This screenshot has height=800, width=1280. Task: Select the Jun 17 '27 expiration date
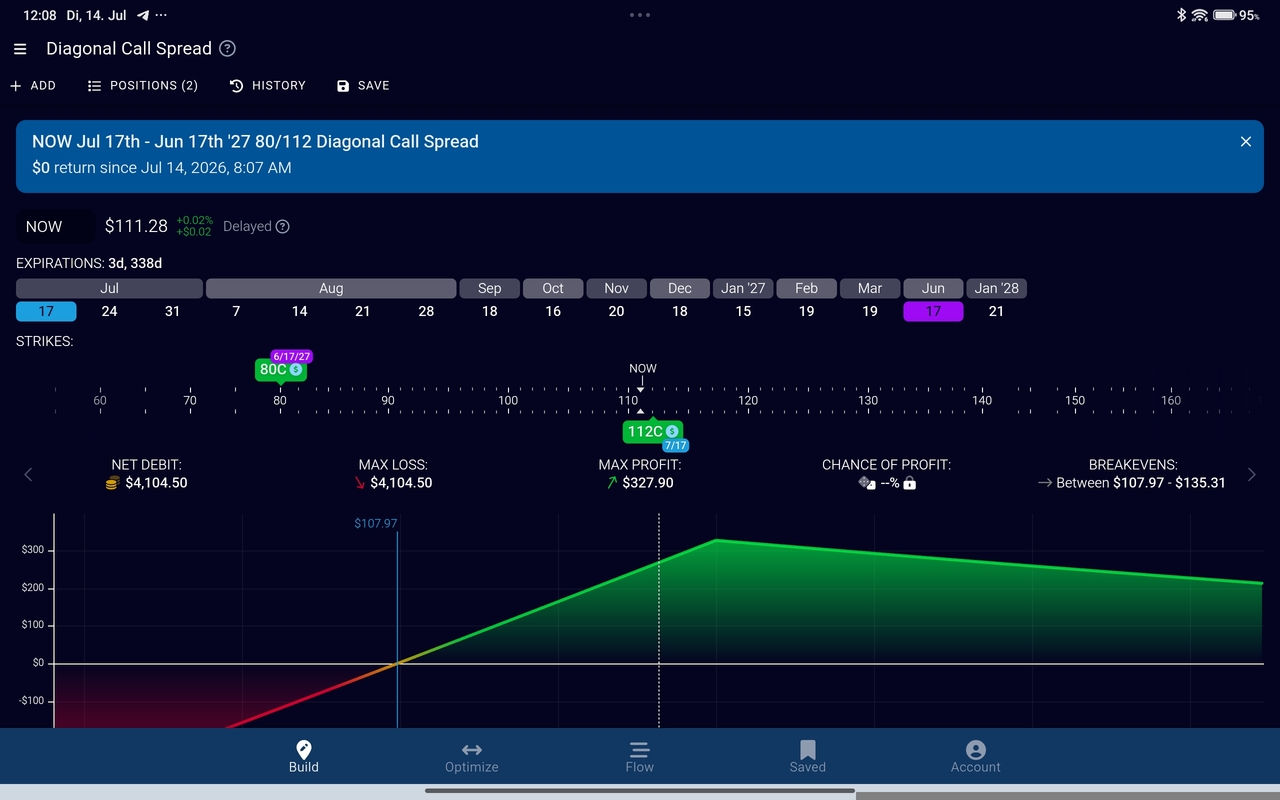pyautogui.click(x=933, y=311)
